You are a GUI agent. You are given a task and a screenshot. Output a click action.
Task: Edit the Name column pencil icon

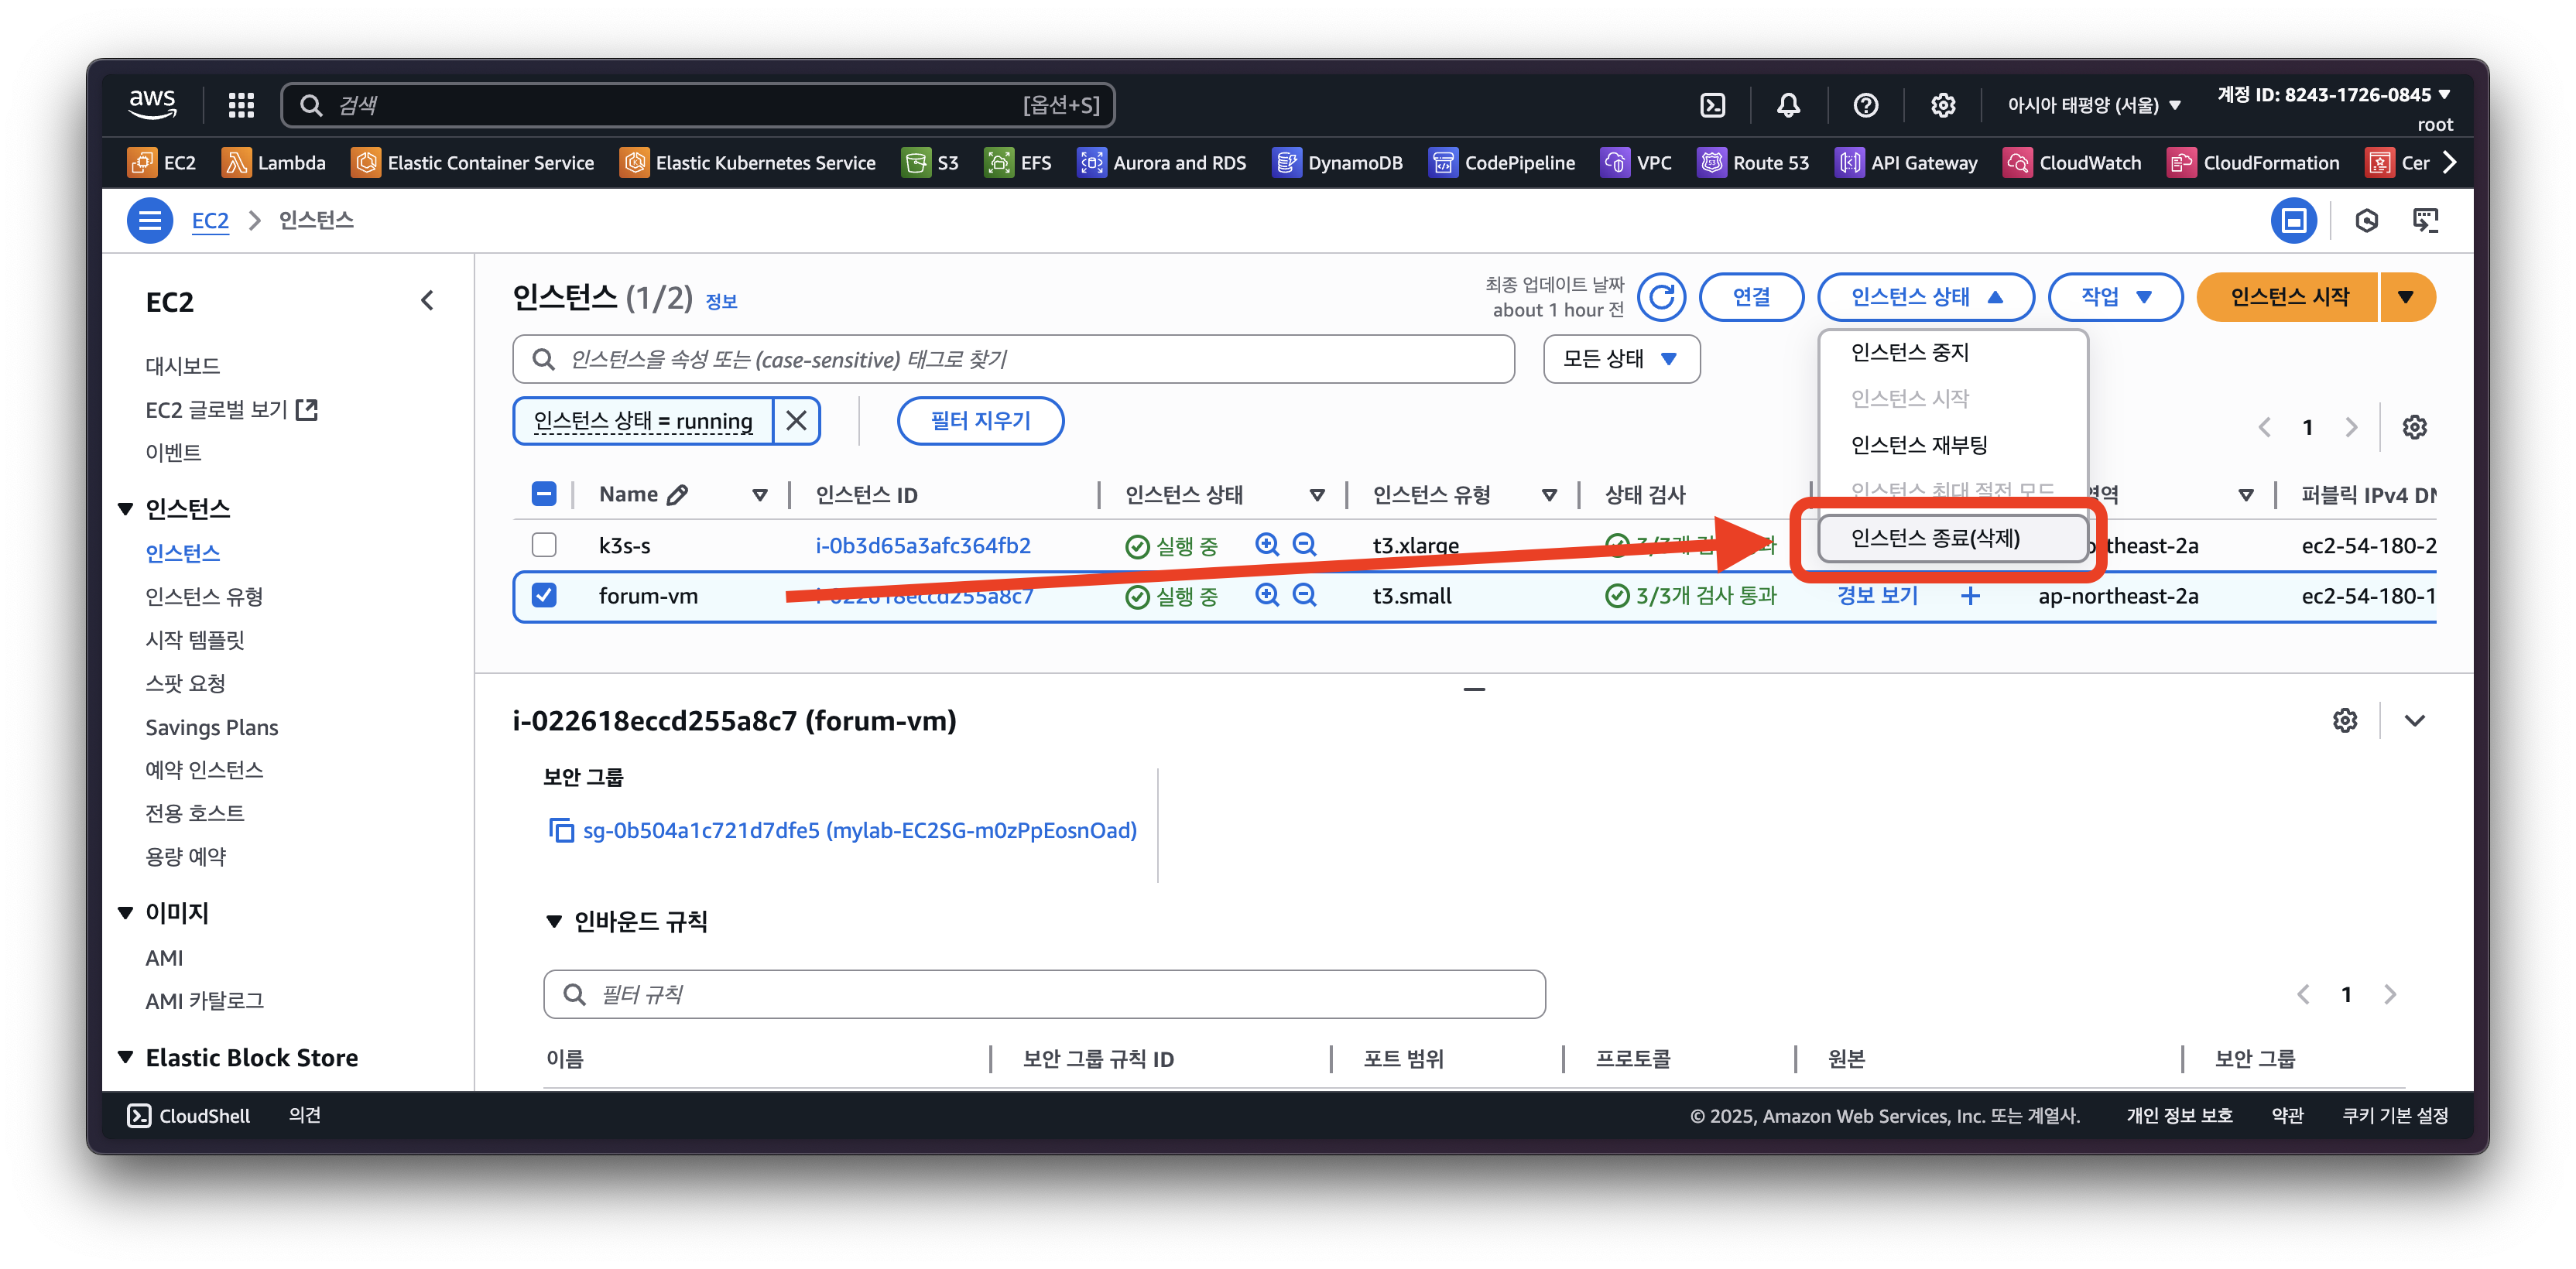pos(677,494)
